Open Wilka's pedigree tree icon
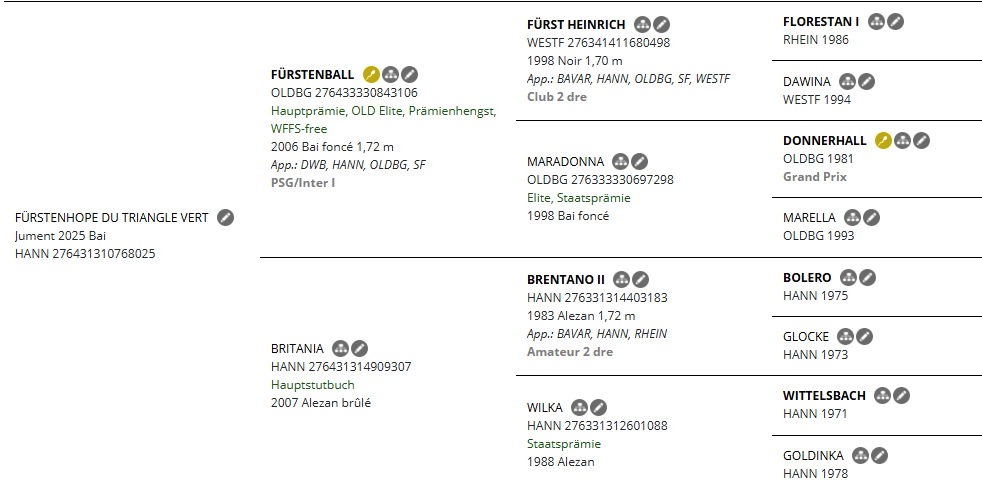Viewport: 982px width, 500px height. 579,407
